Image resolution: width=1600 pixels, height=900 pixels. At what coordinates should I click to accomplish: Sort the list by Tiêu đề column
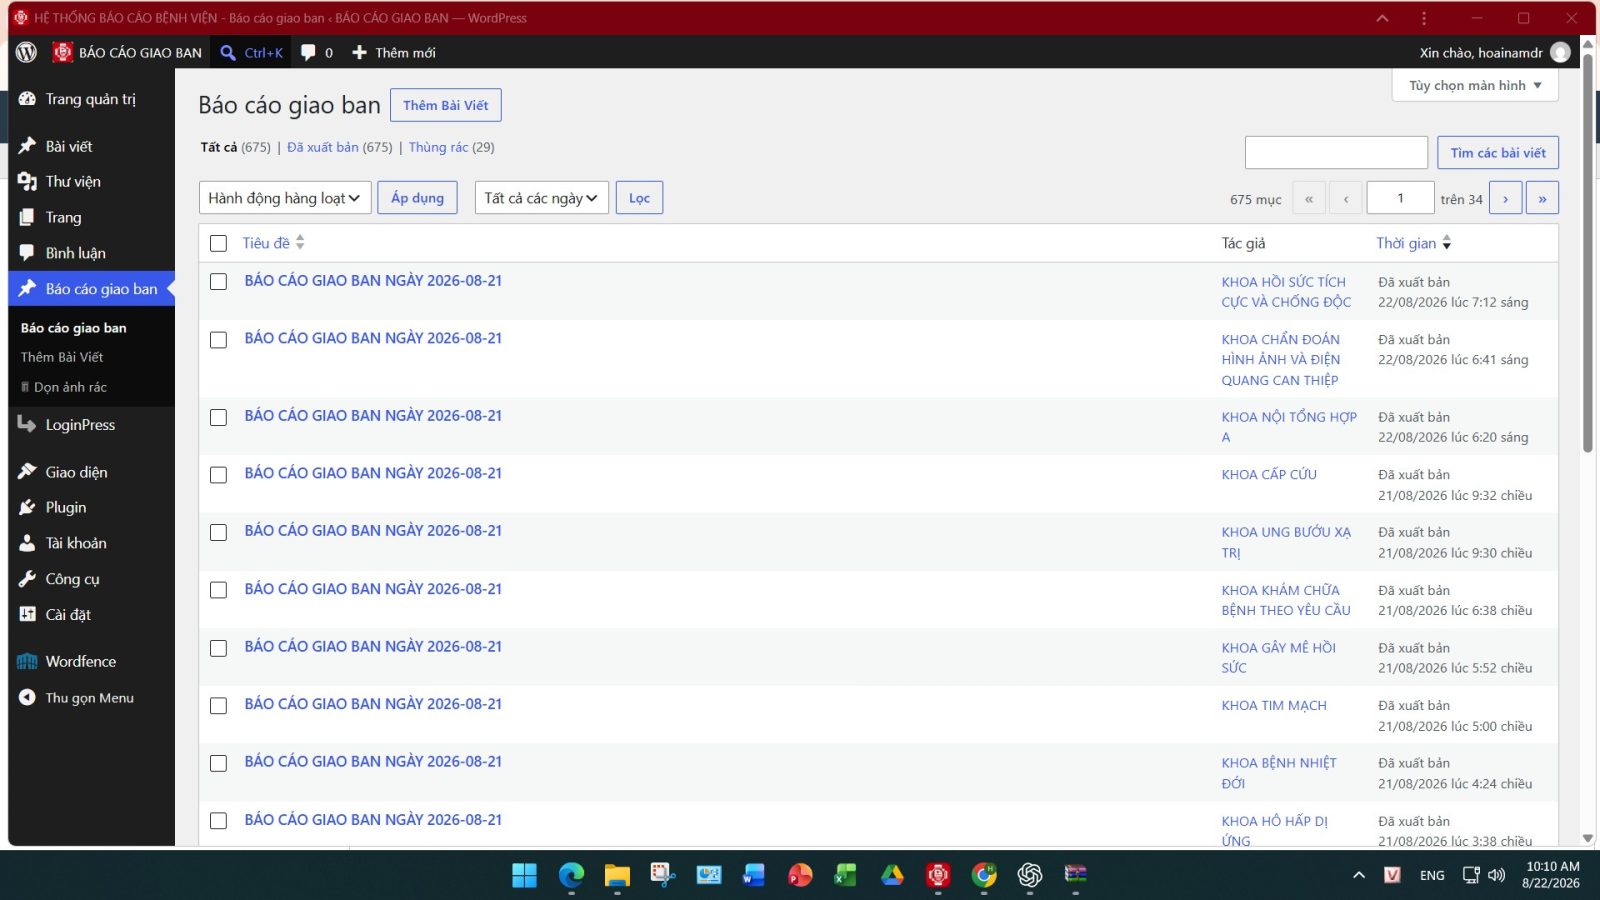coord(273,243)
